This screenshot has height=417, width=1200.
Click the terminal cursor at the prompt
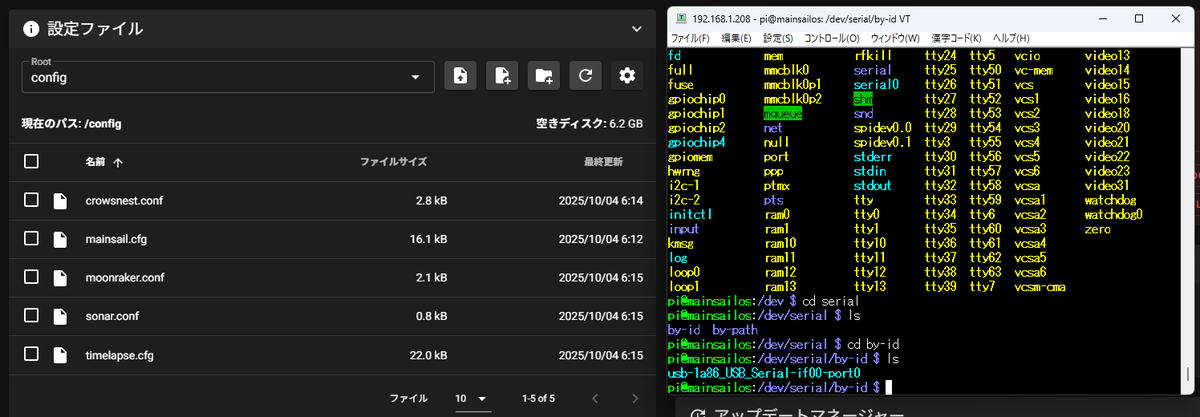(888, 386)
